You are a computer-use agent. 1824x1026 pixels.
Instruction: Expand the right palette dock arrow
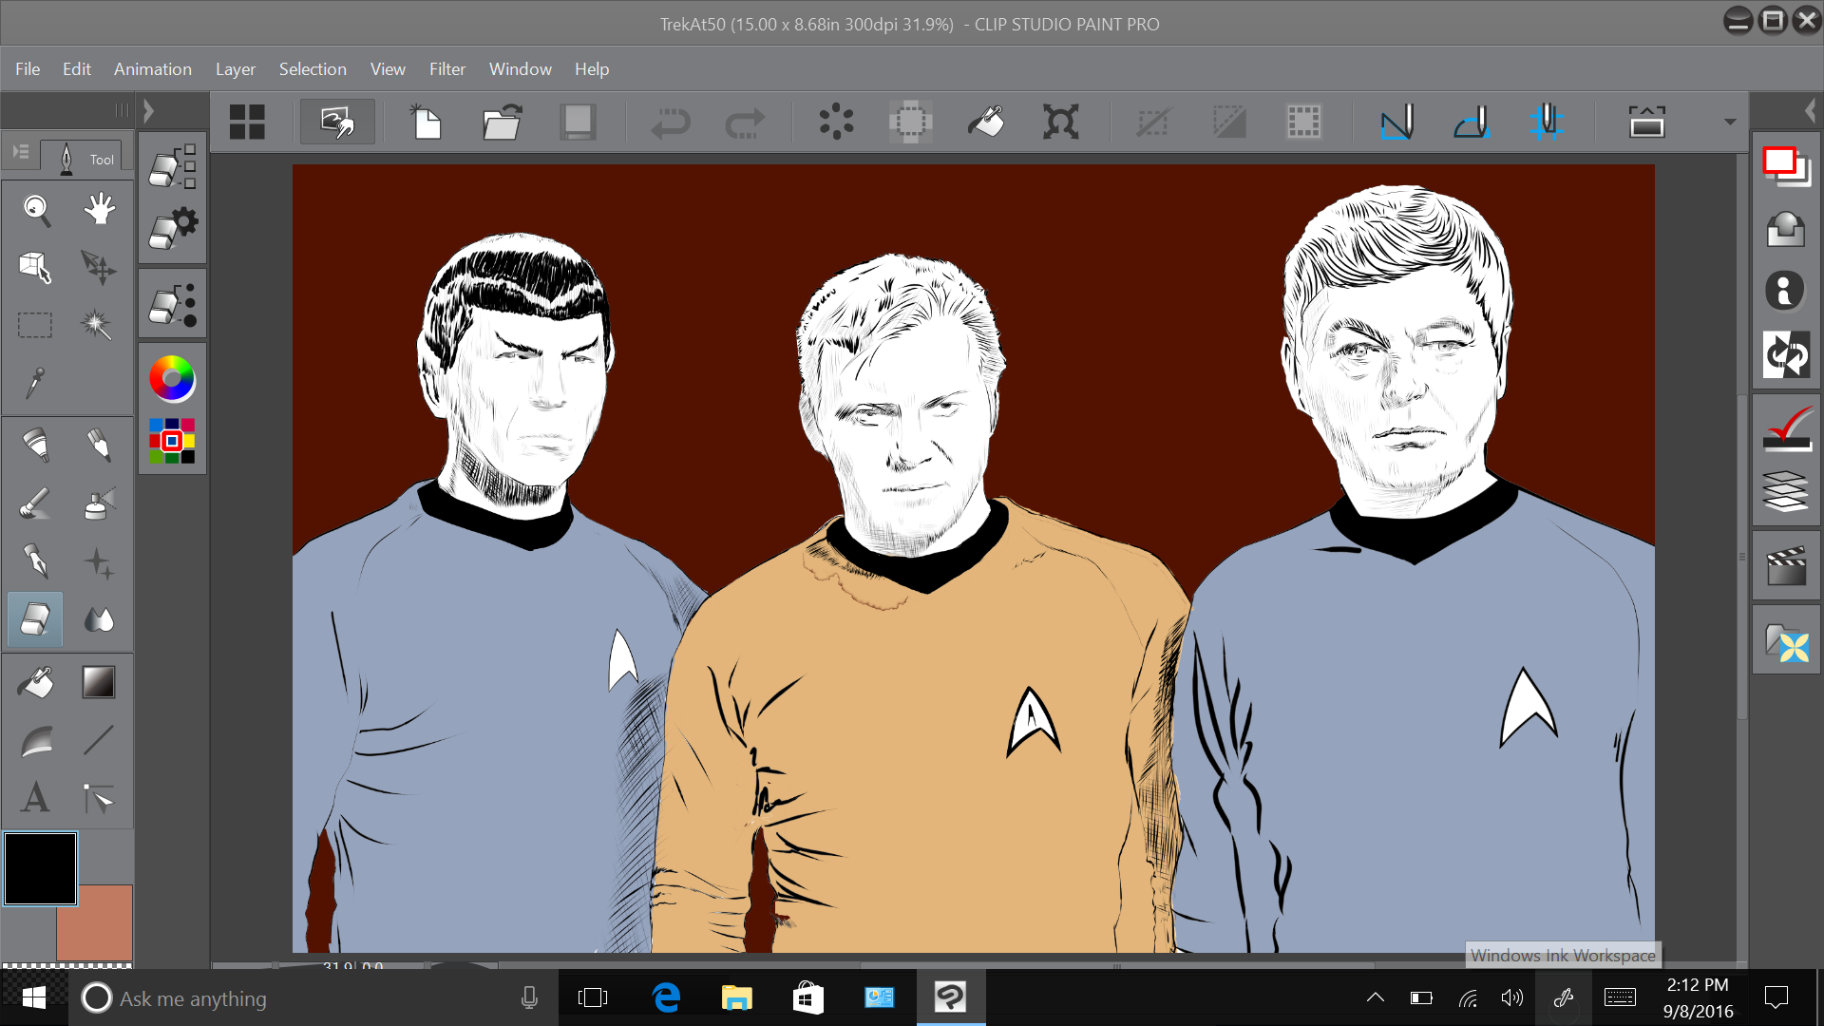1810,111
